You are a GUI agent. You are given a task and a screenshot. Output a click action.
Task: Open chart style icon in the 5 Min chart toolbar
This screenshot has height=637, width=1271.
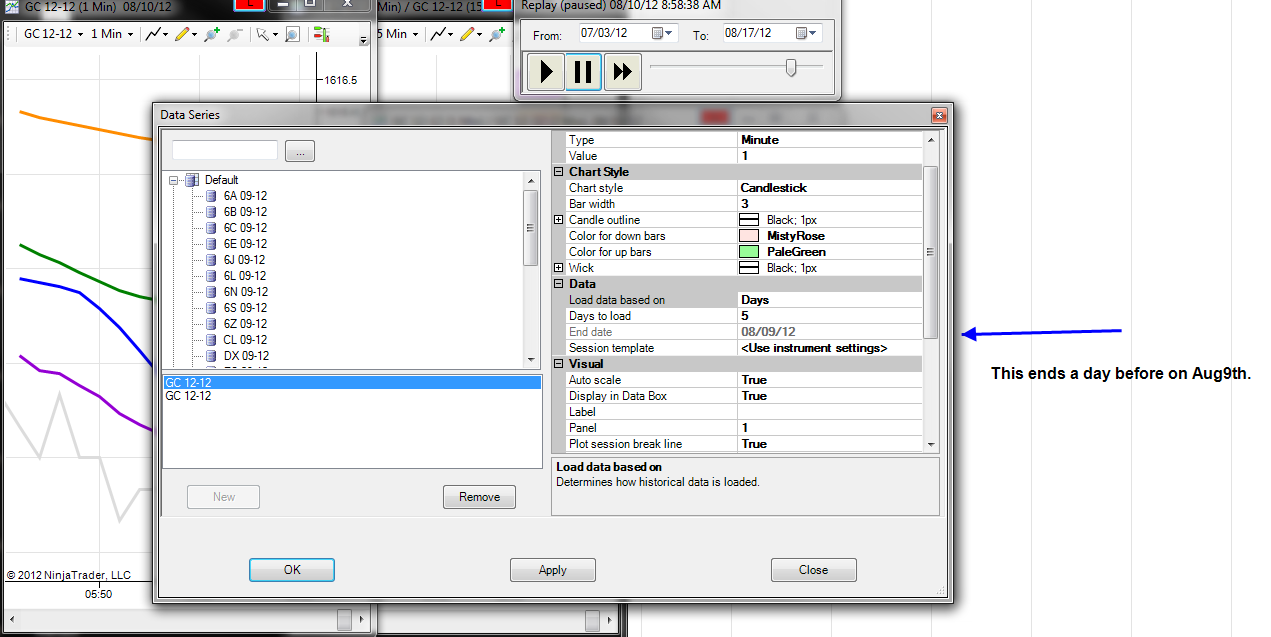[437, 34]
